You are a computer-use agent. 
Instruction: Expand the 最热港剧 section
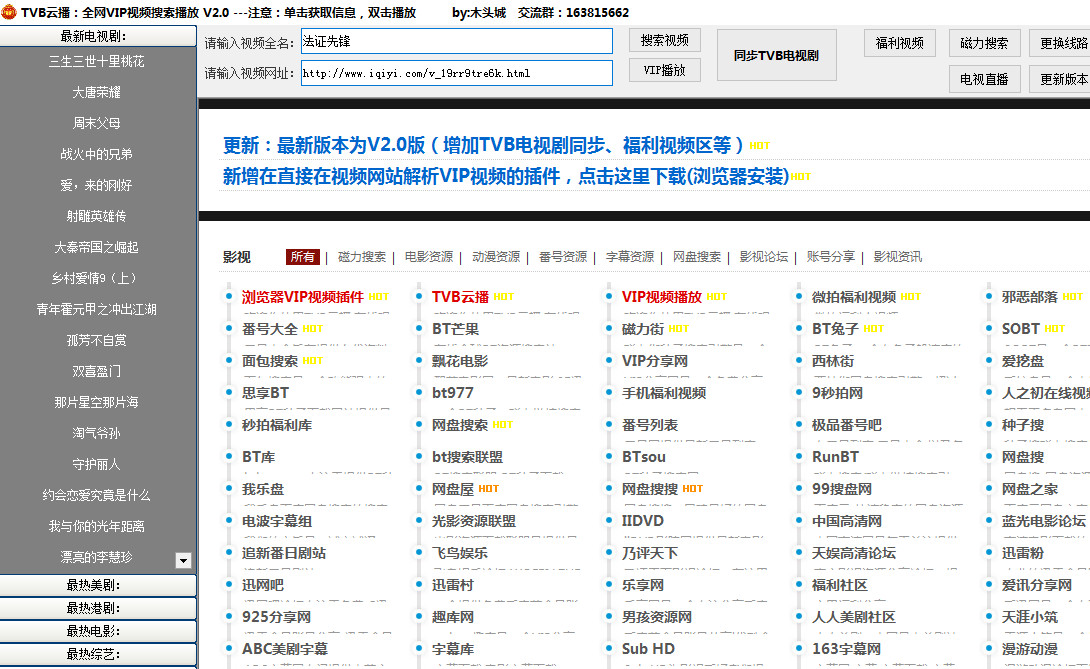pyautogui.click(x=98, y=608)
